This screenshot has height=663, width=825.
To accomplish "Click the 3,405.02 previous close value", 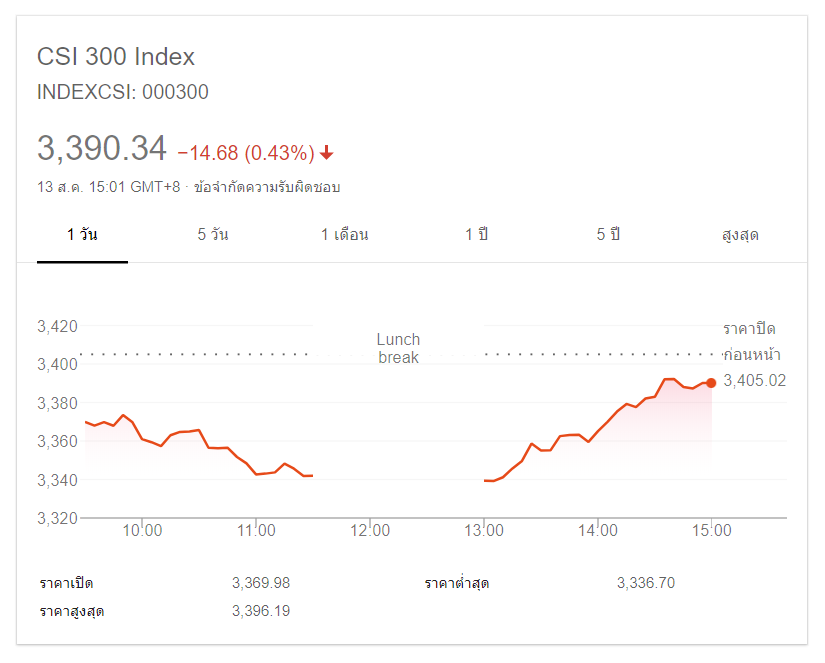I will coord(754,381).
